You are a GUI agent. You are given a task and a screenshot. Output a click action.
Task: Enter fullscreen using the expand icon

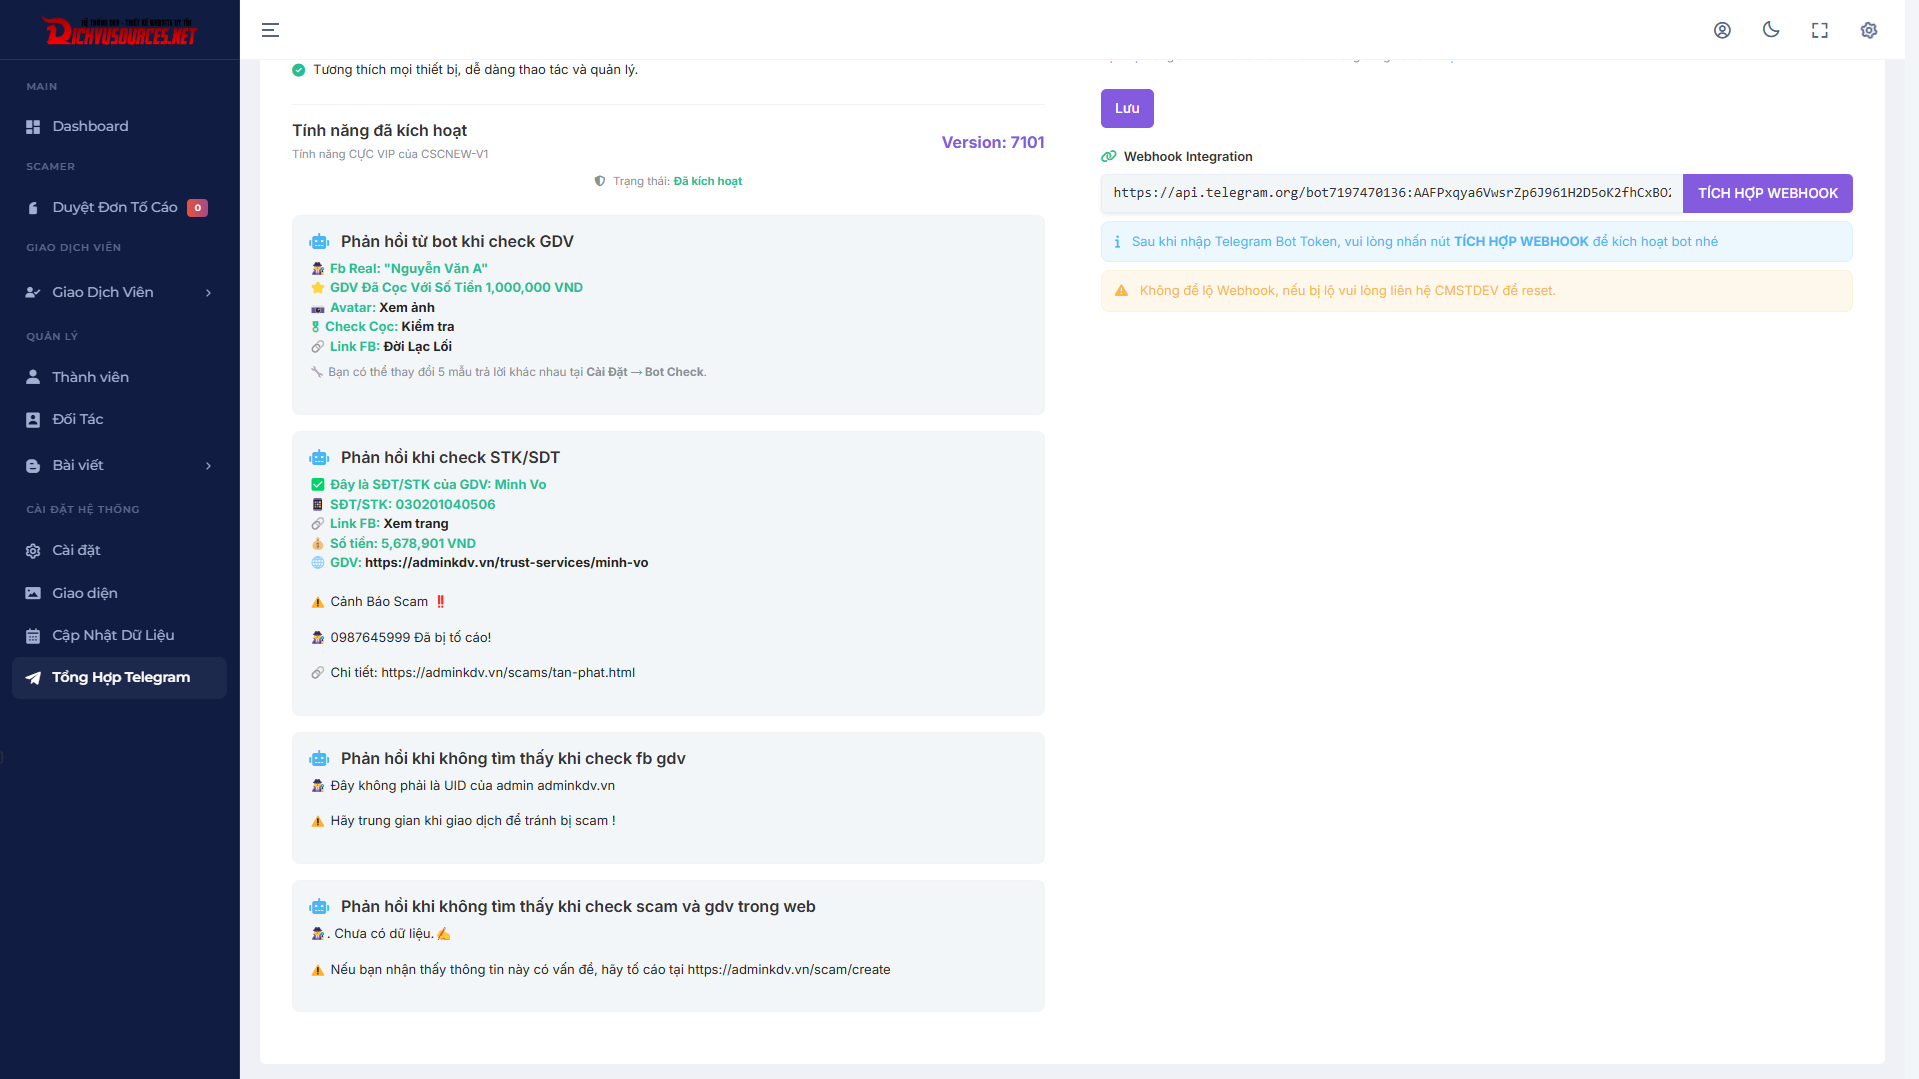click(x=1820, y=30)
